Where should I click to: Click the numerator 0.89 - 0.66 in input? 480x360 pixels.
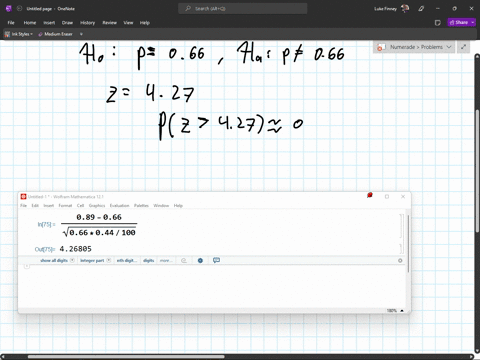[99, 217]
